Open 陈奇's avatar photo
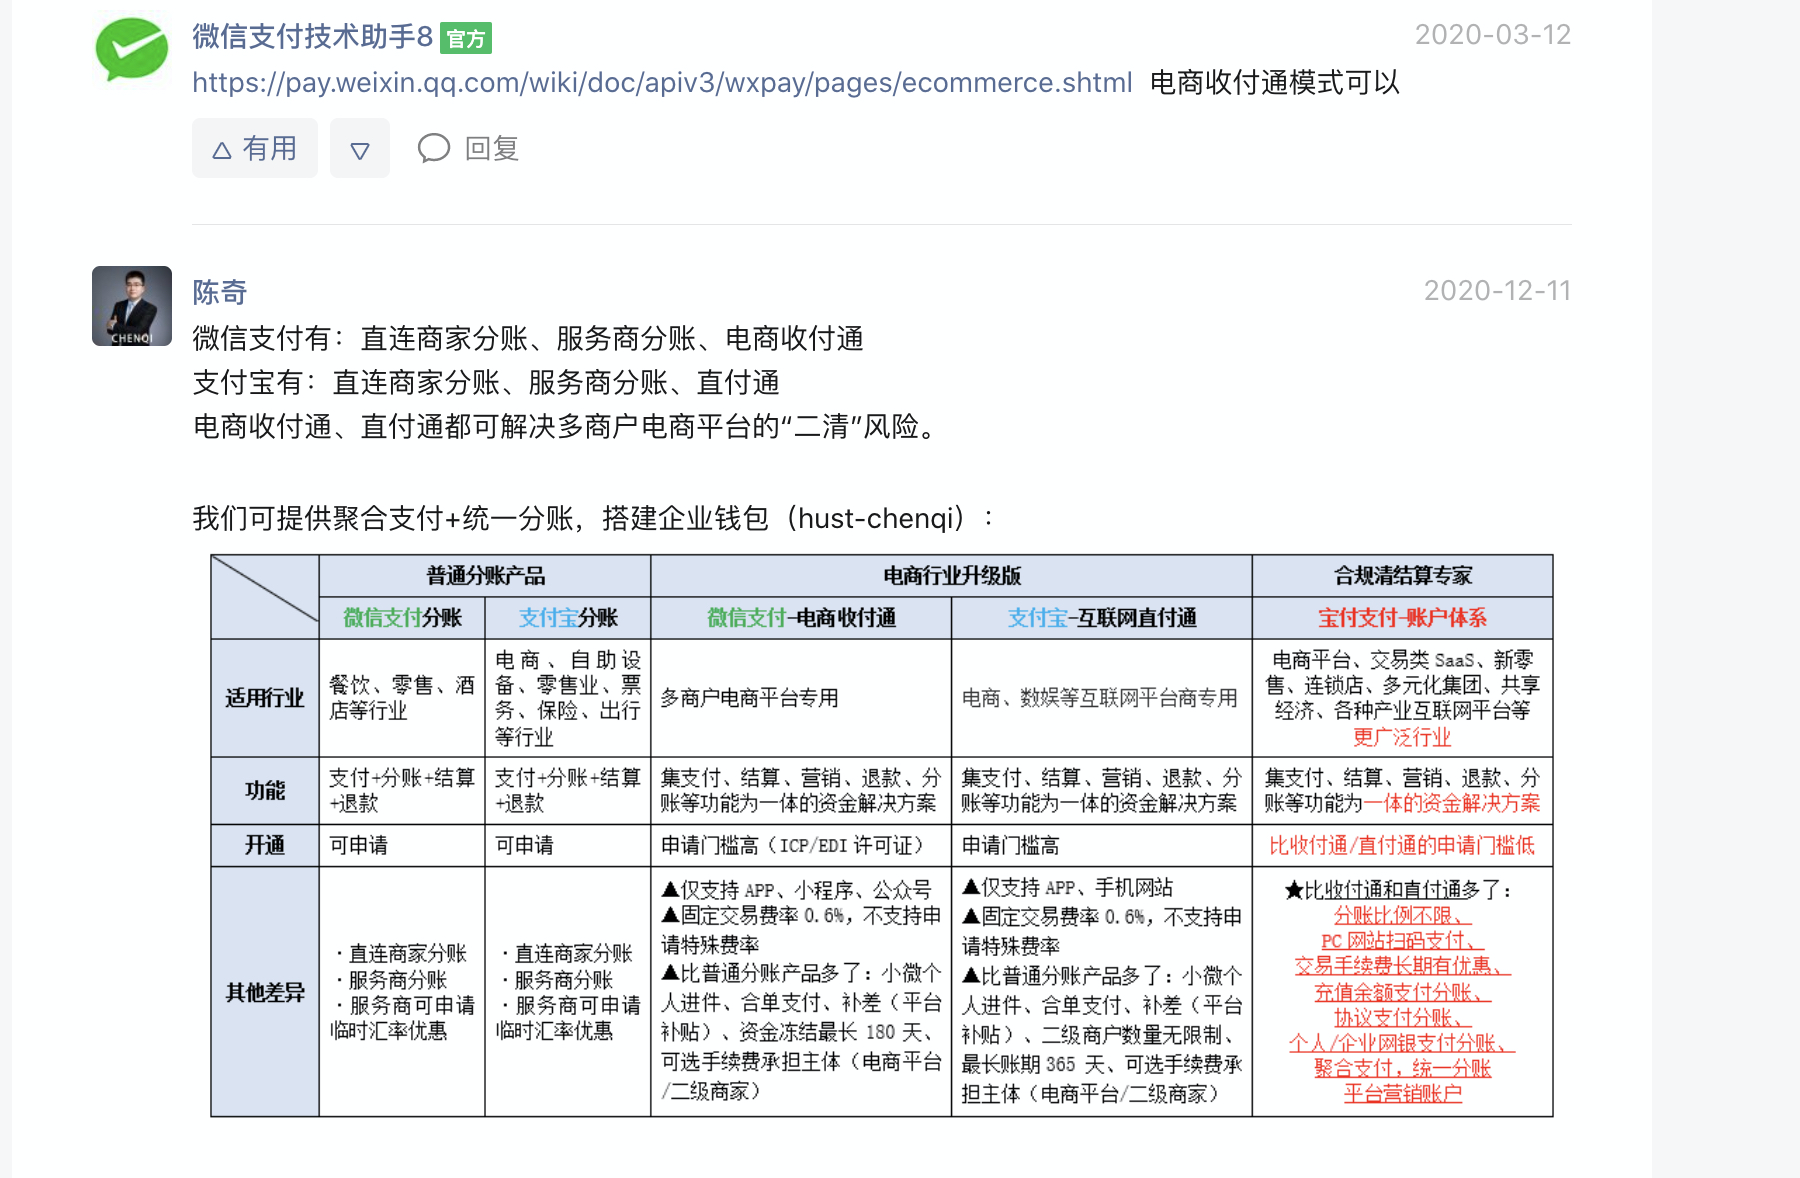This screenshot has width=1800, height=1178. [132, 306]
